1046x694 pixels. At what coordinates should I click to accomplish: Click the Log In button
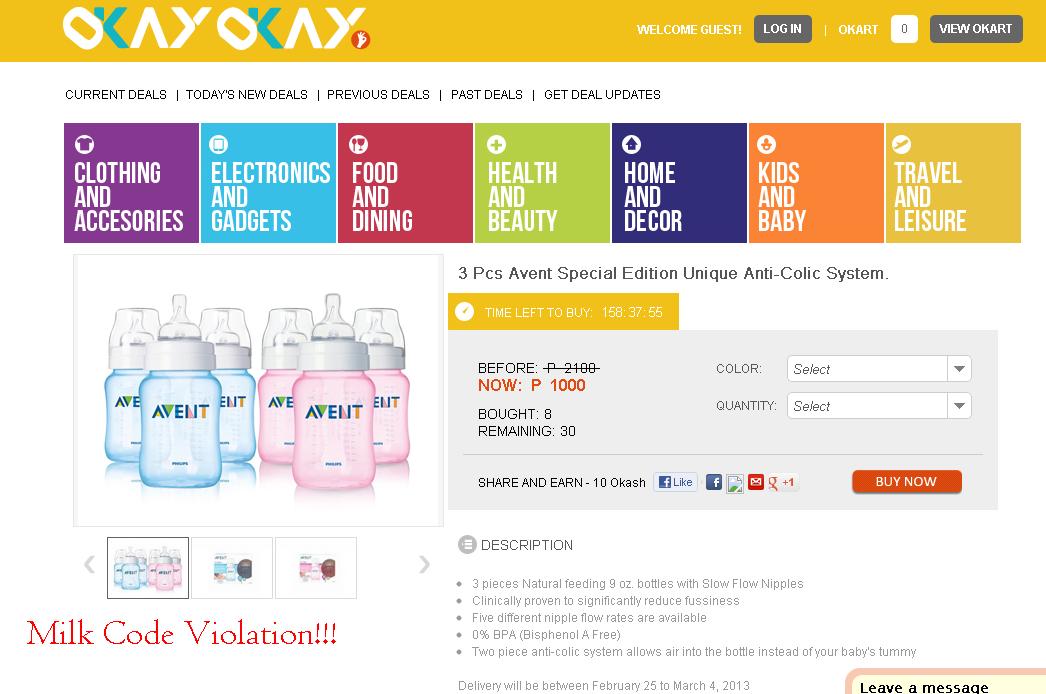pyautogui.click(x=782, y=29)
